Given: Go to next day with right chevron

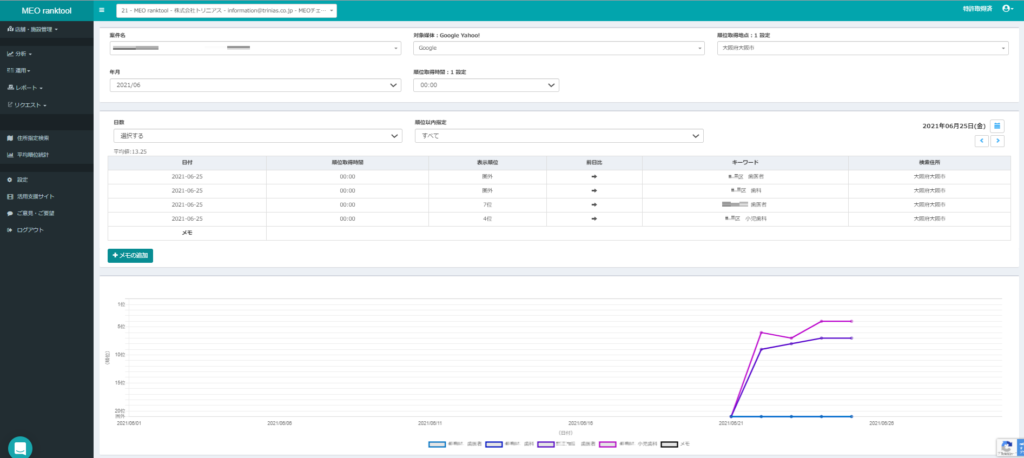Looking at the screenshot, I should pos(997,141).
